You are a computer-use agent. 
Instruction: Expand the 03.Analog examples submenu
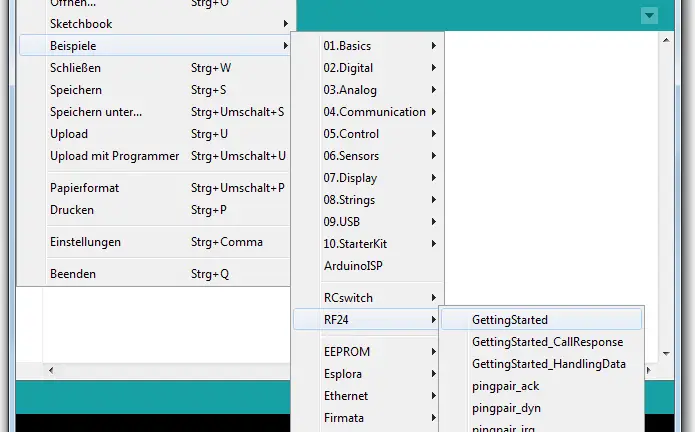coord(368,90)
